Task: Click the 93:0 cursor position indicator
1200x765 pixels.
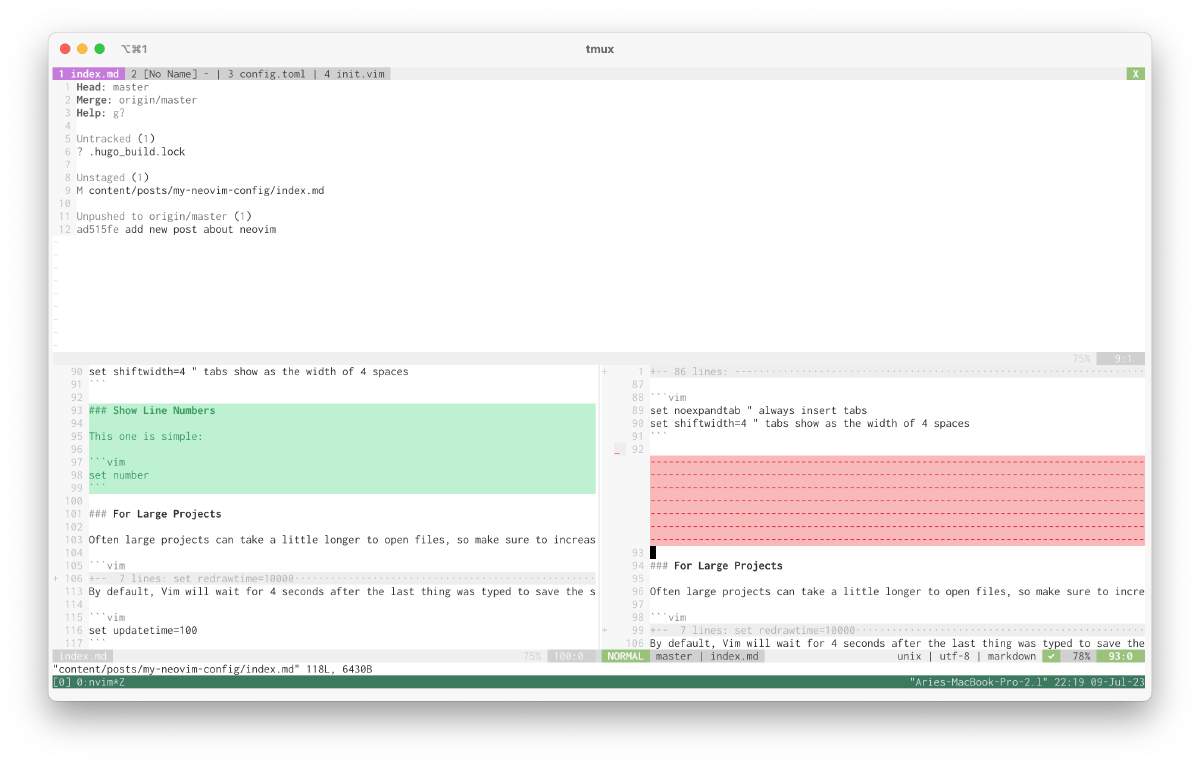Action: 1118,656
